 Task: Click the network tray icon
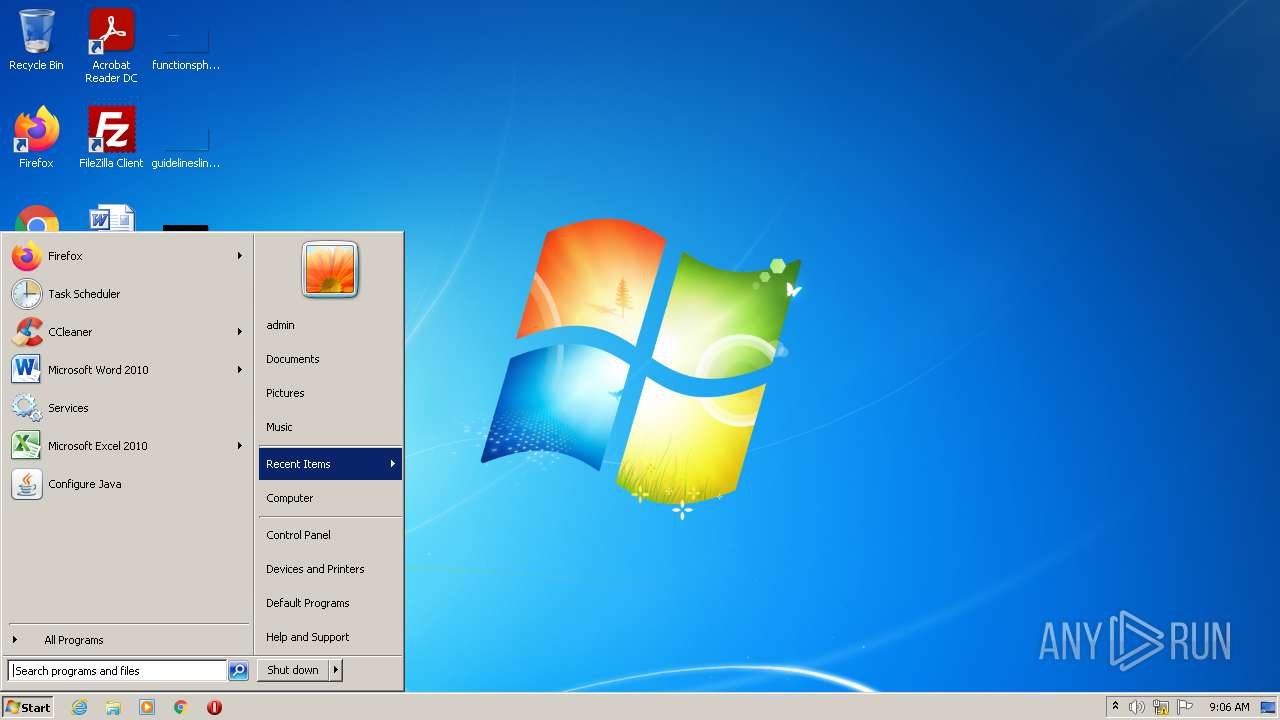tap(1161, 707)
